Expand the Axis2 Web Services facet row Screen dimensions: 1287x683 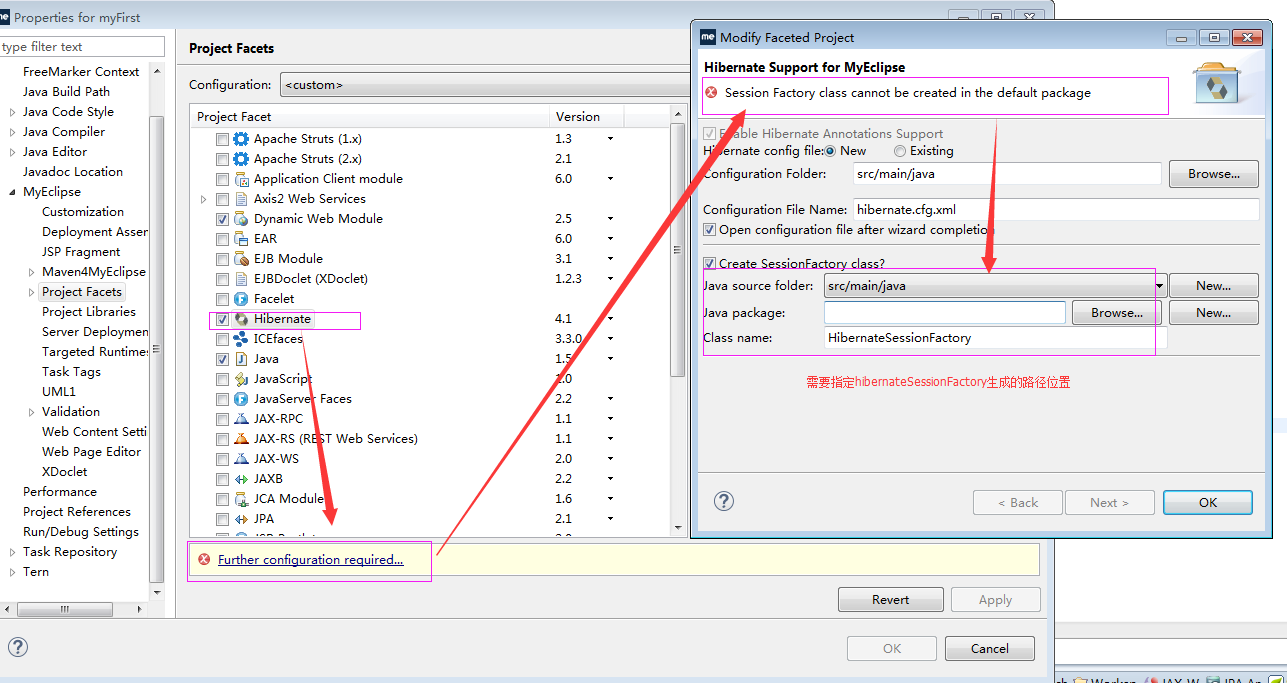(204, 199)
